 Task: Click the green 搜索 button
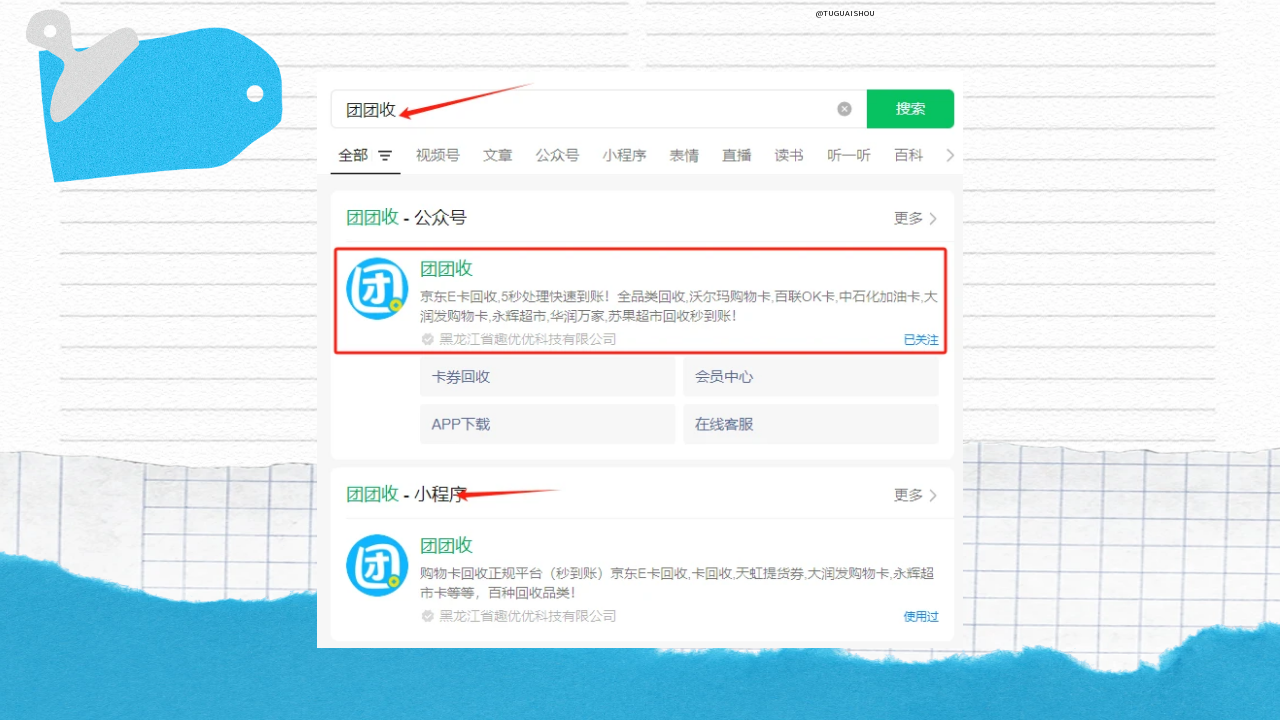[x=910, y=109]
